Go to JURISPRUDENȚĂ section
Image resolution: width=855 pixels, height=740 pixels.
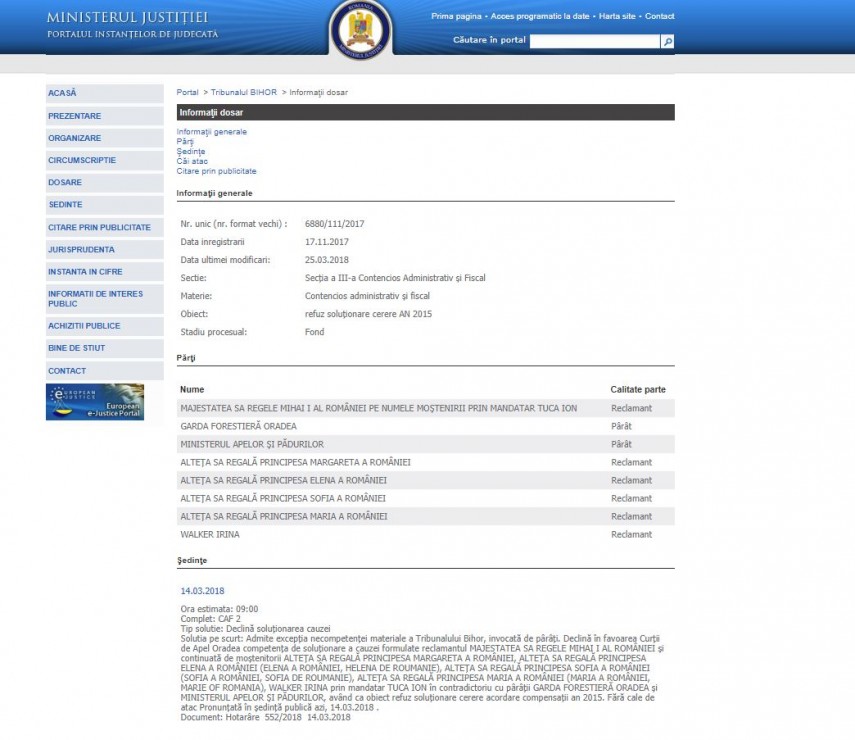click(104, 249)
